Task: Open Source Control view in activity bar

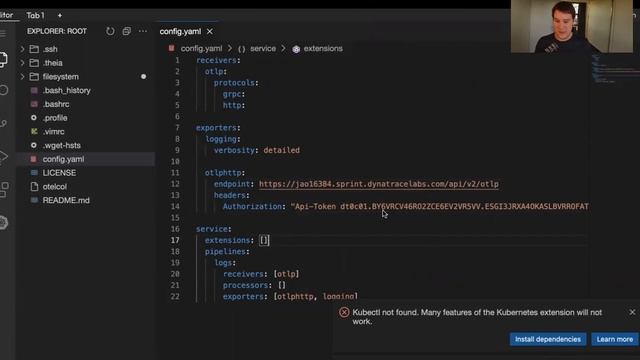Action: pos(4,123)
